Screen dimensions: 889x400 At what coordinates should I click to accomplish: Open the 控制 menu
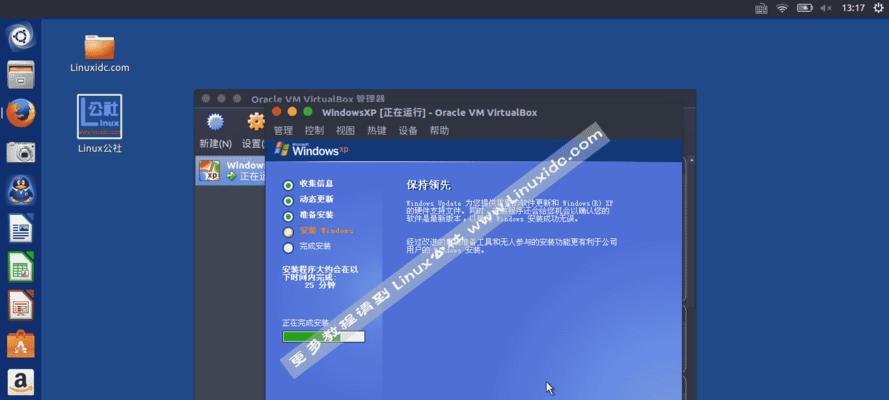[314, 130]
